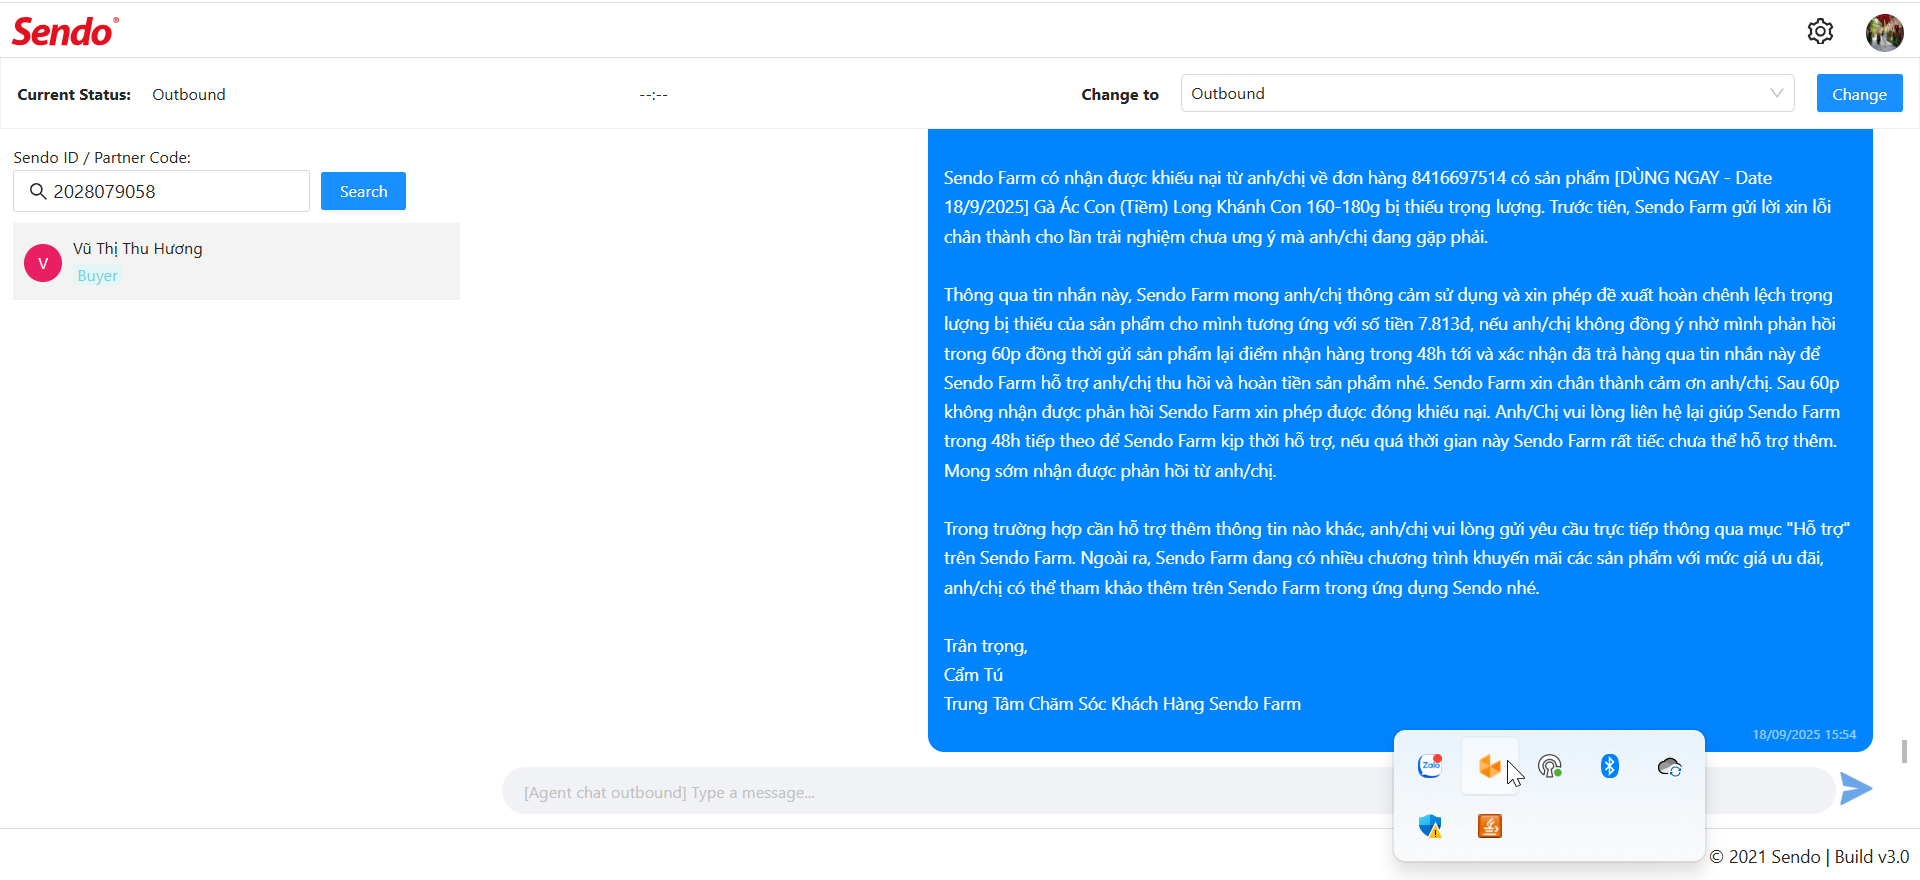
Task: Select the Vũ Thị Thu Hương contact
Action: 236,262
